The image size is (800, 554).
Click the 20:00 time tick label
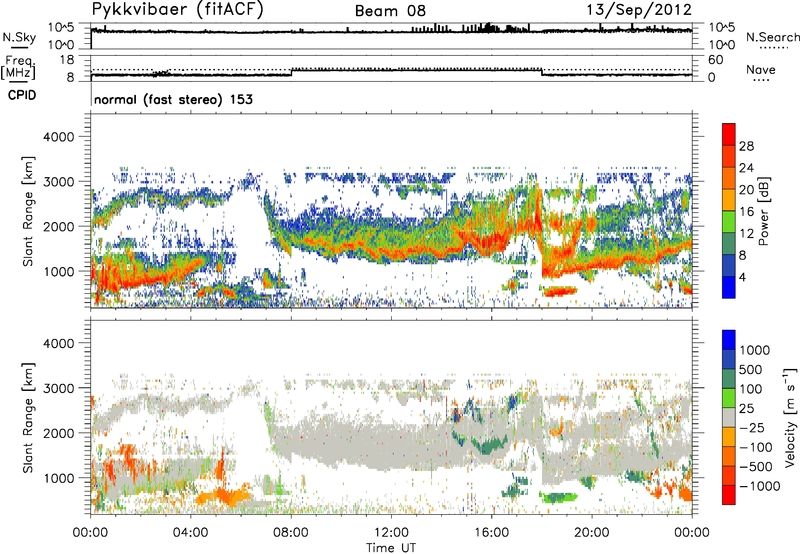click(x=592, y=533)
